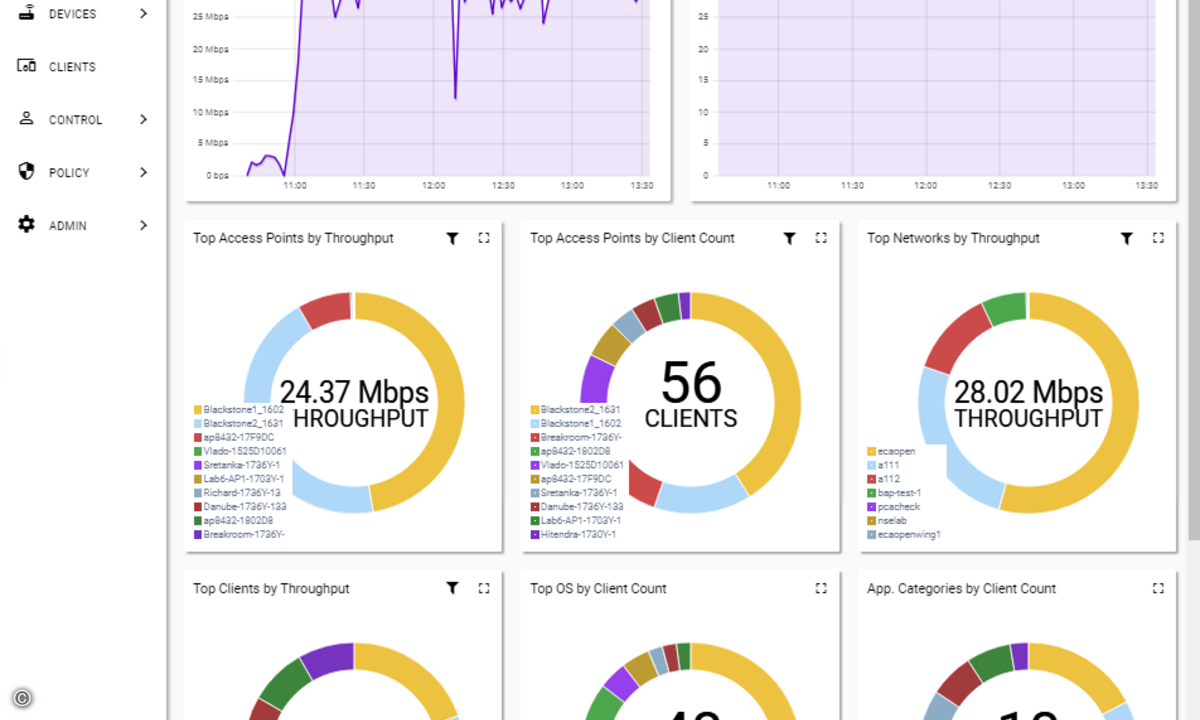The image size is (1200, 720).
Task: Click the 28.02 Mbps throughput center value
Action: pyautogui.click(x=1028, y=393)
